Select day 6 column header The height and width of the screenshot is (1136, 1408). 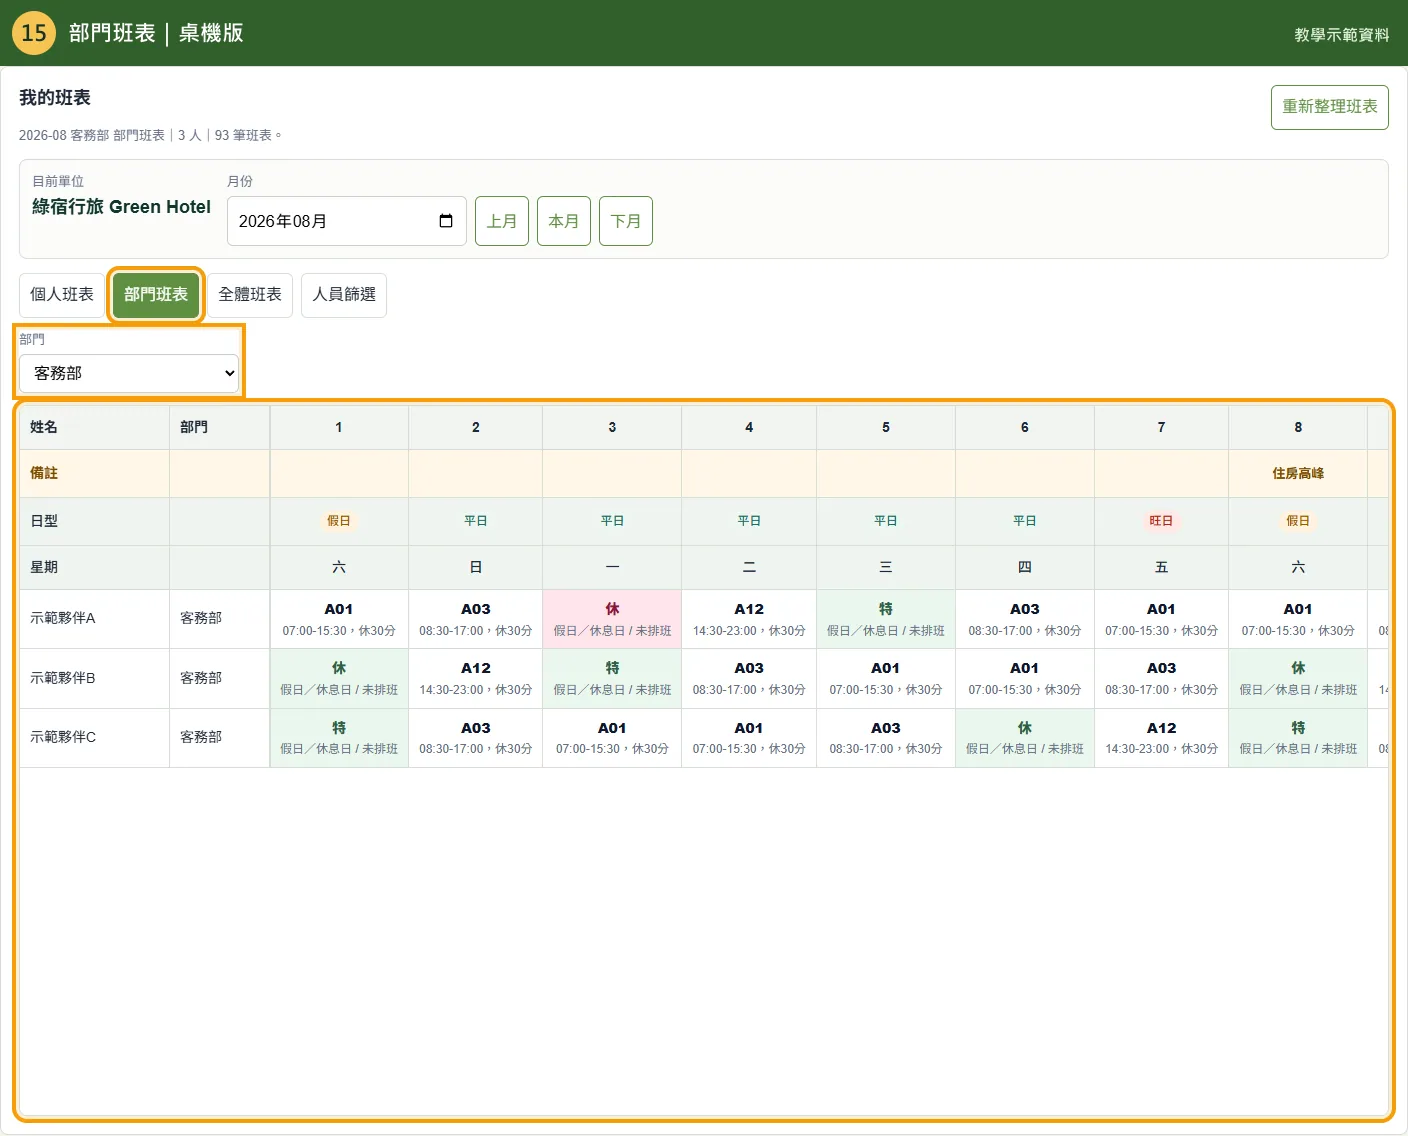(1025, 427)
